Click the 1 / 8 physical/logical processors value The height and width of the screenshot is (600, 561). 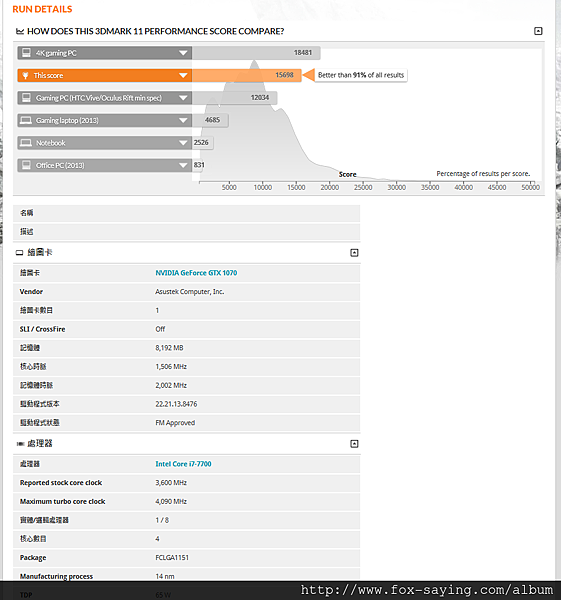click(162, 520)
